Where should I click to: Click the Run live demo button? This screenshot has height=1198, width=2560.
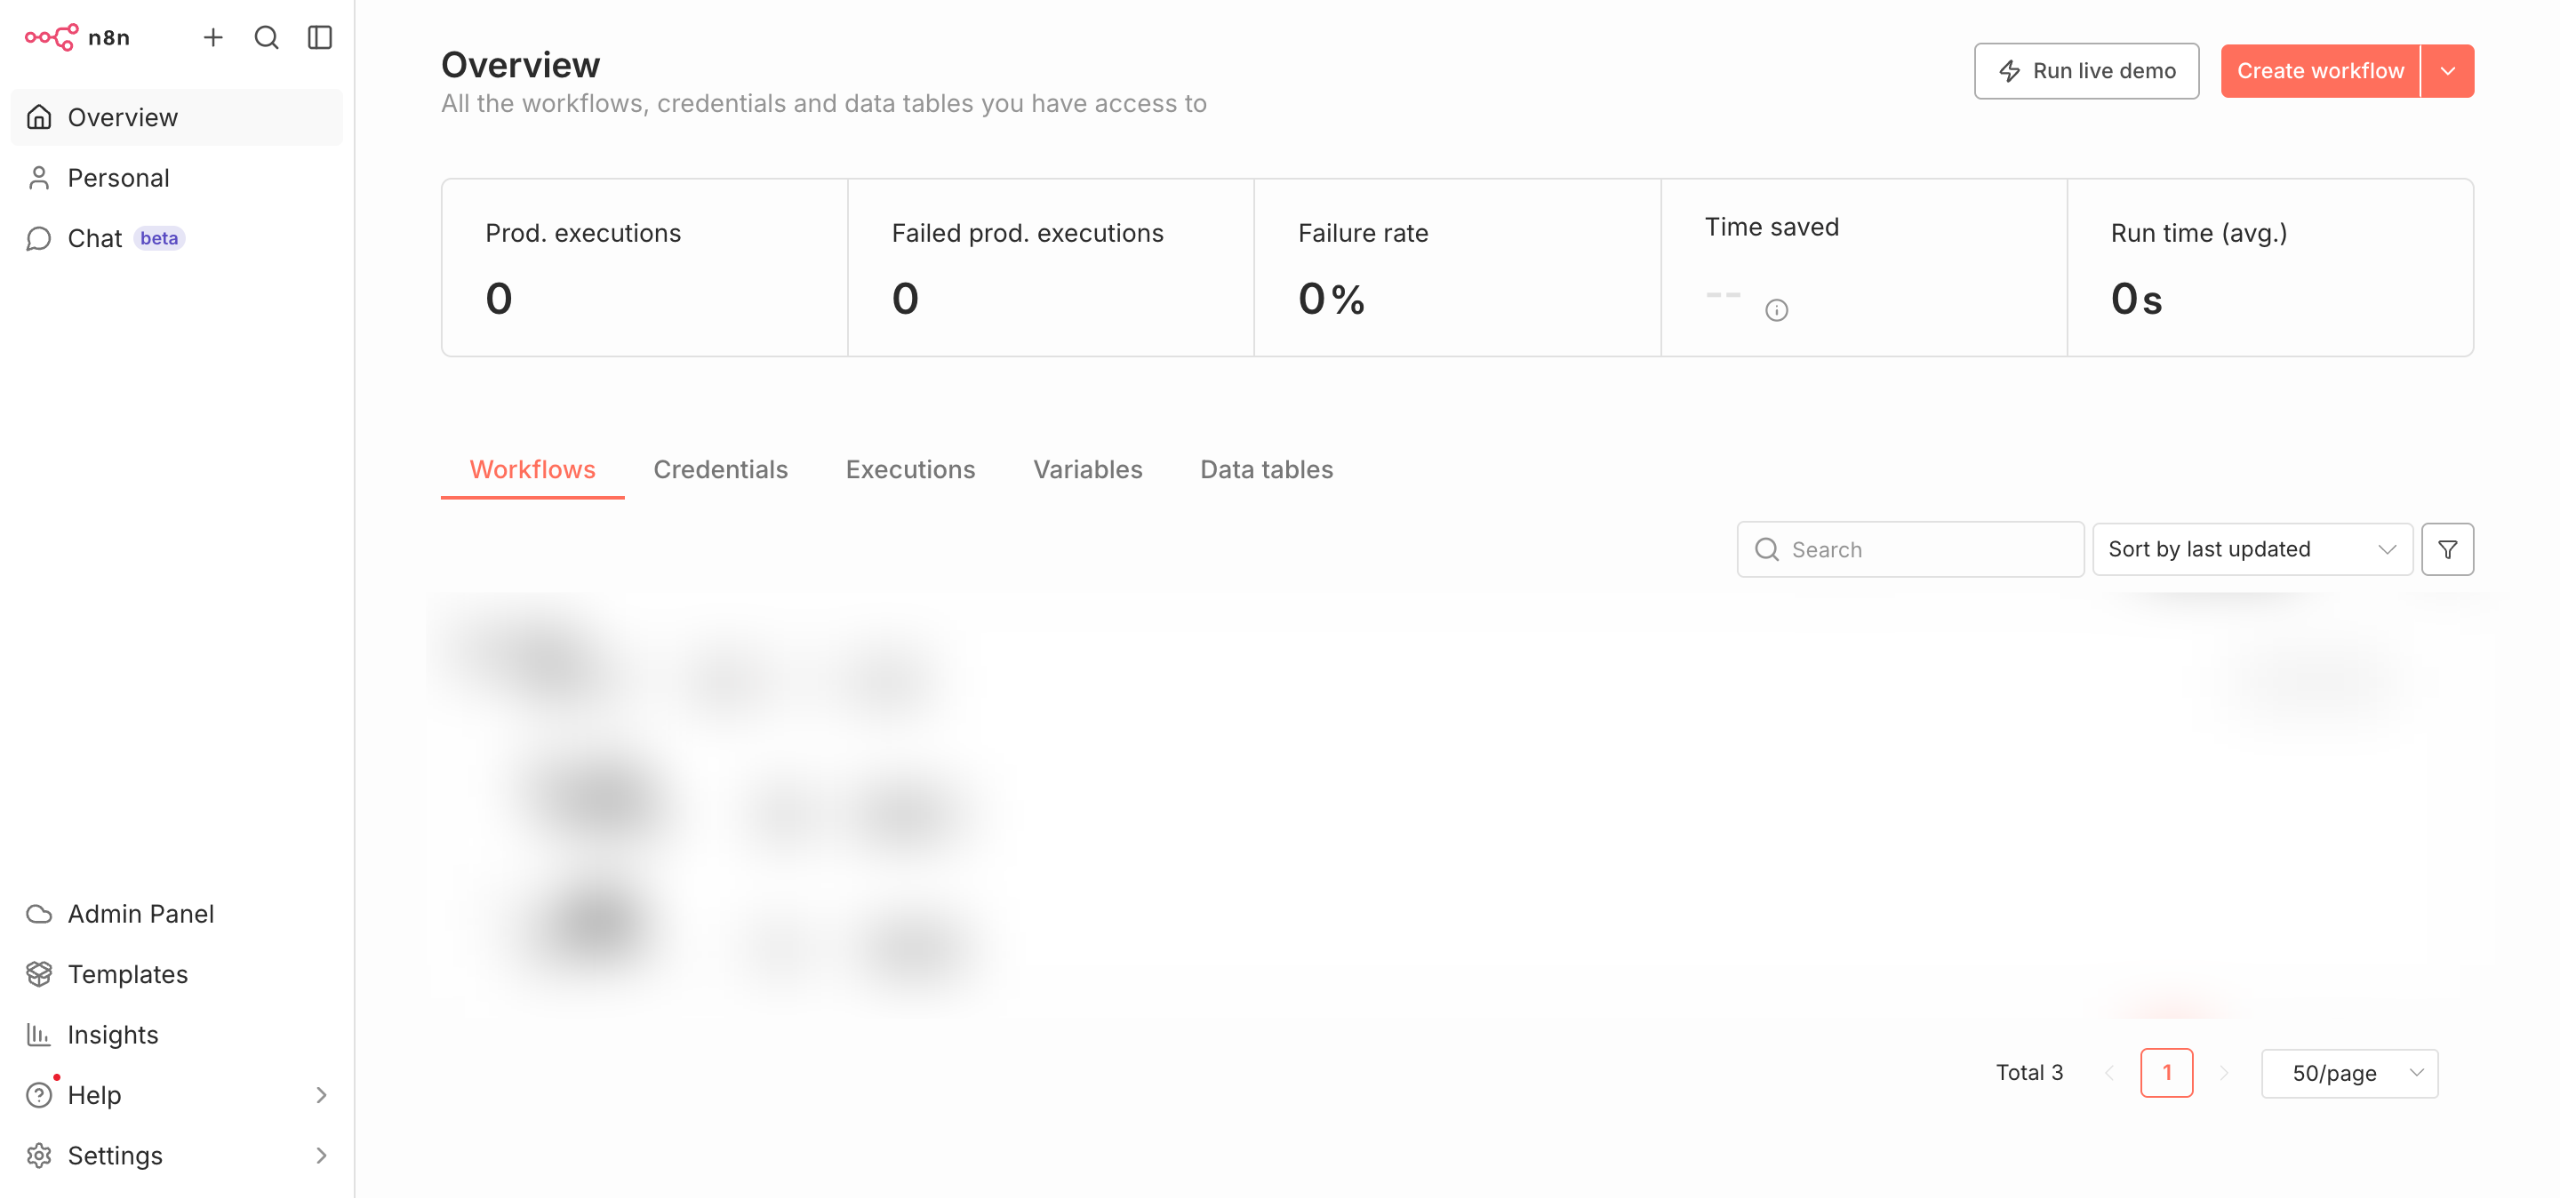2086,71
